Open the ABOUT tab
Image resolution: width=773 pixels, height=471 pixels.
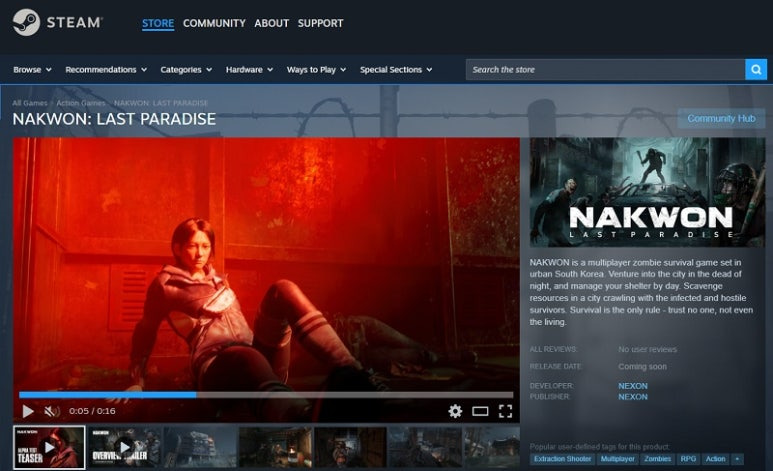(x=271, y=23)
